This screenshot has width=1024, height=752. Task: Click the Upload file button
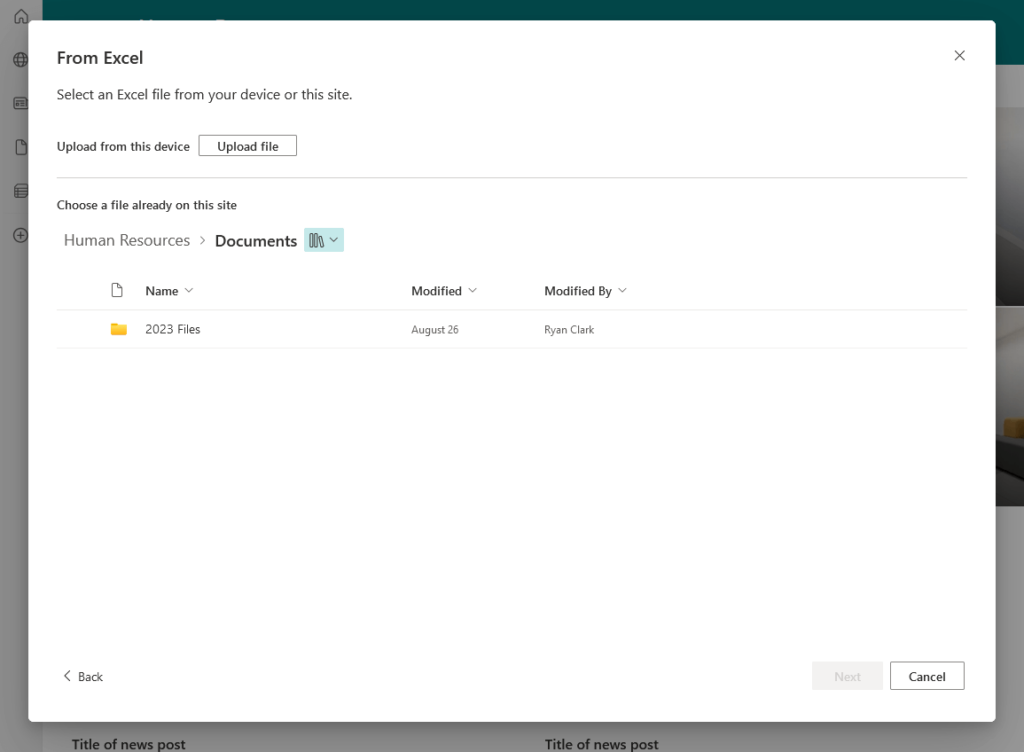click(x=248, y=146)
